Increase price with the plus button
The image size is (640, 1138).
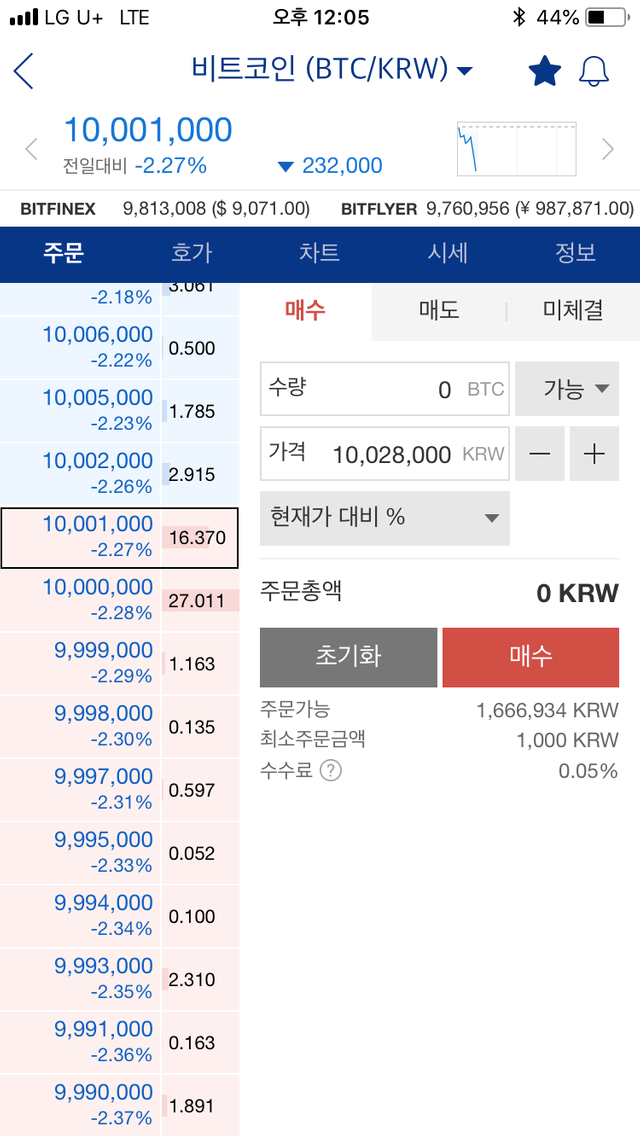coord(595,454)
